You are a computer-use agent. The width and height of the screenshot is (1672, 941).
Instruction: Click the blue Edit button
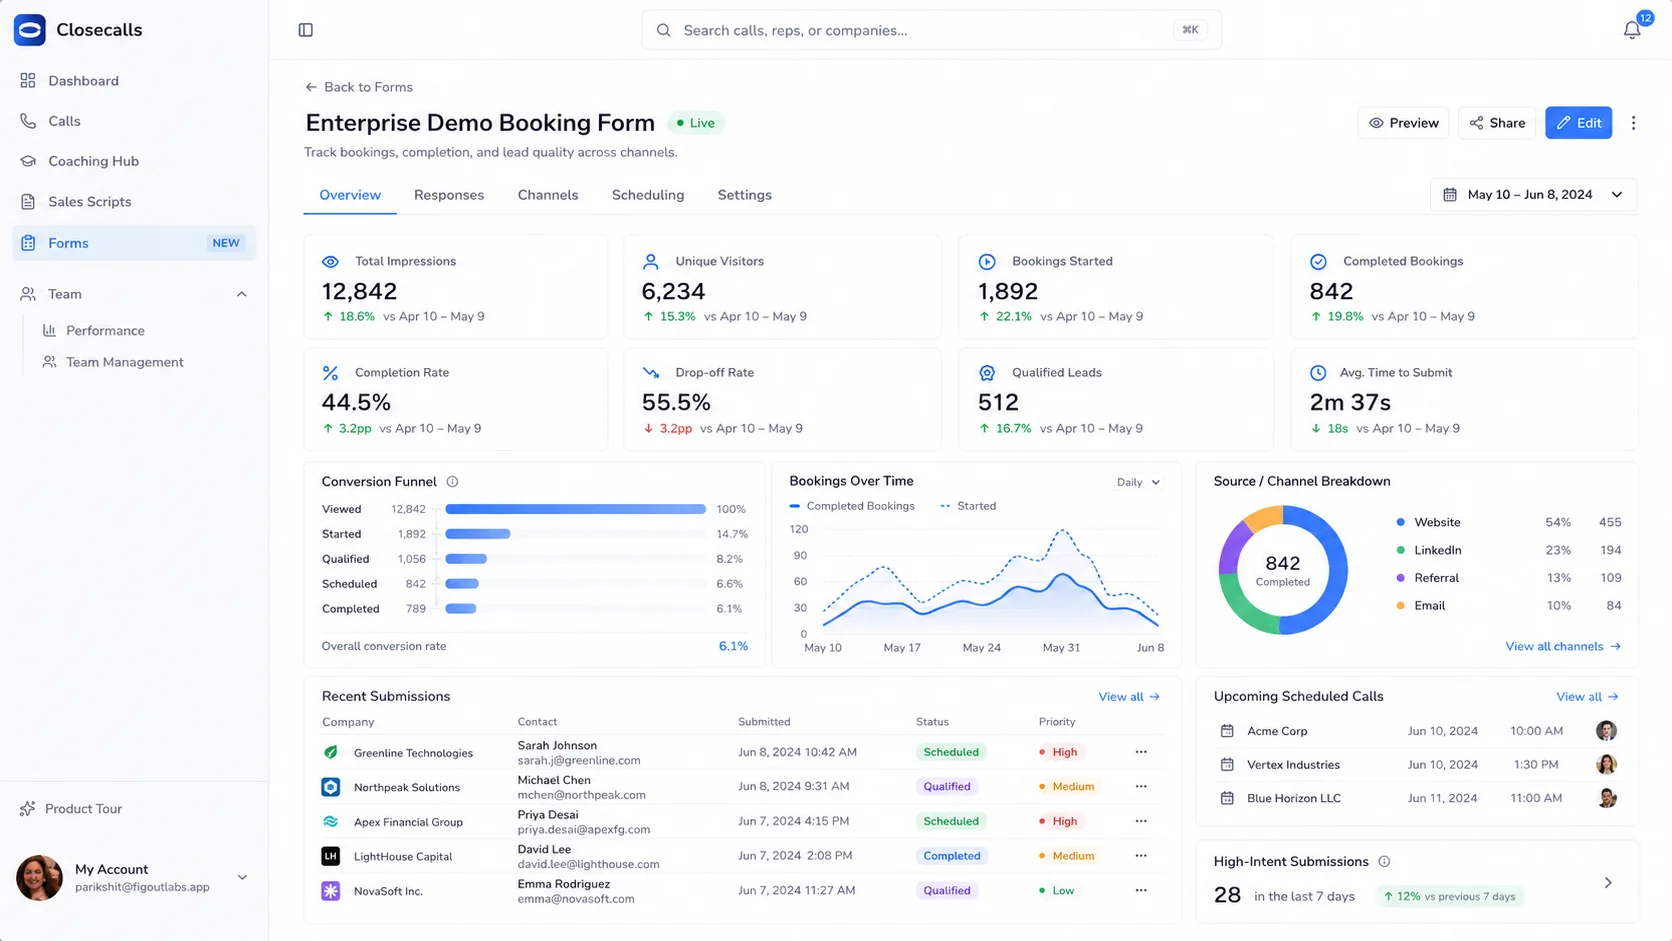tap(1578, 123)
